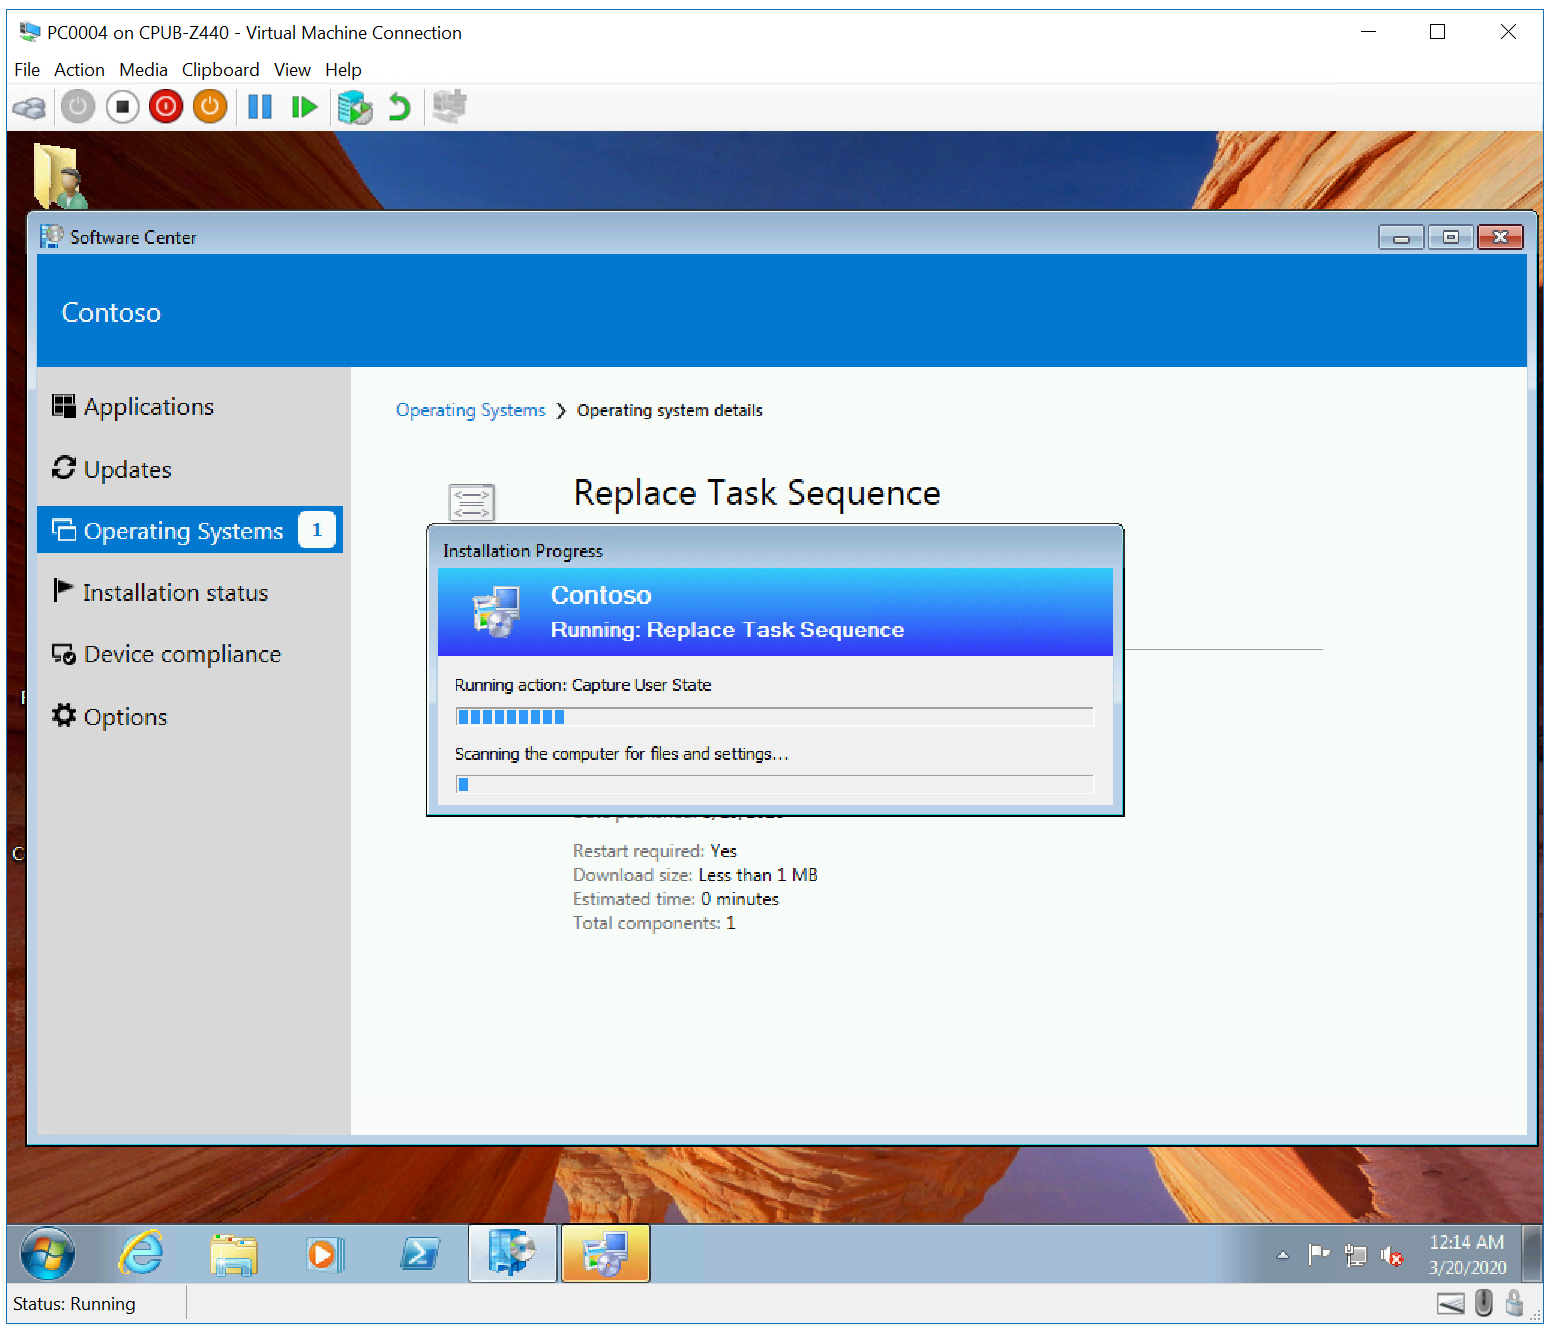The width and height of the screenshot is (1552, 1333).
Task: Follow the Operating Systems breadcrumb link
Action: coord(470,410)
